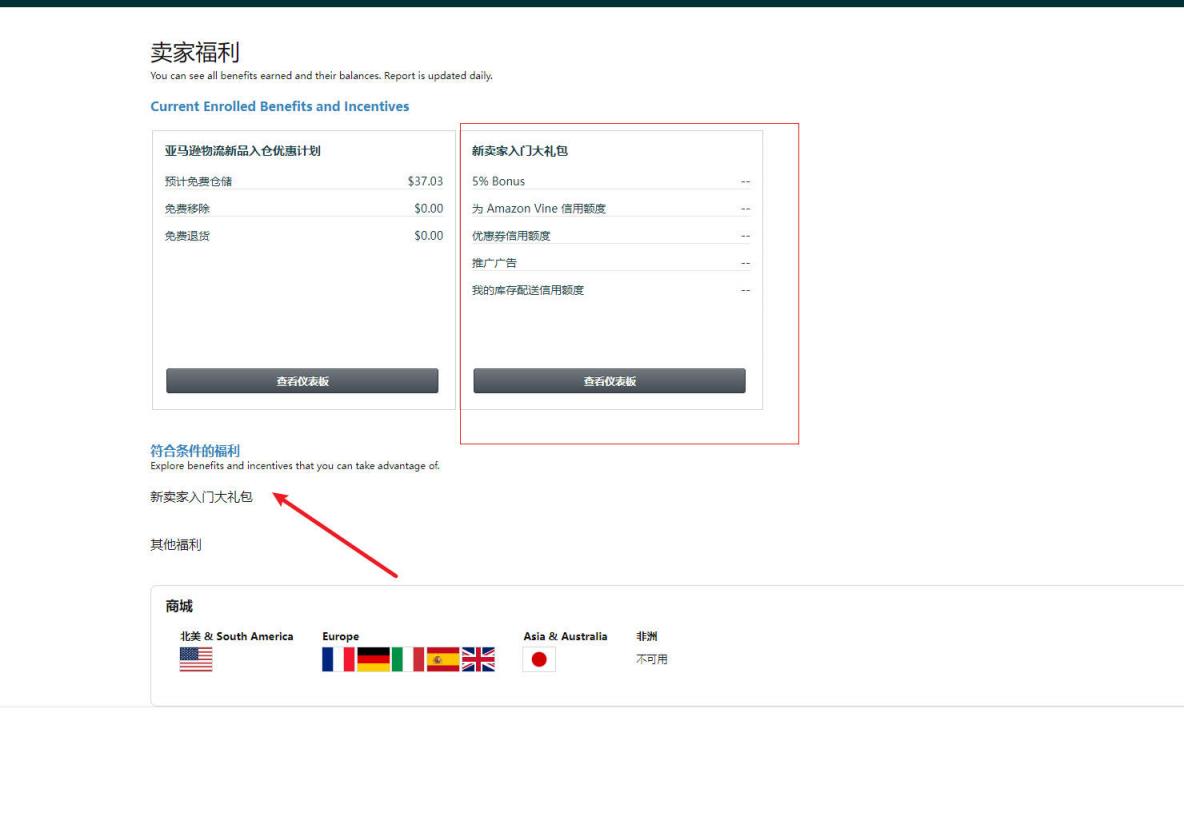
Task: Click 新卖家入门大礼包 card title
Action: (520, 151)
